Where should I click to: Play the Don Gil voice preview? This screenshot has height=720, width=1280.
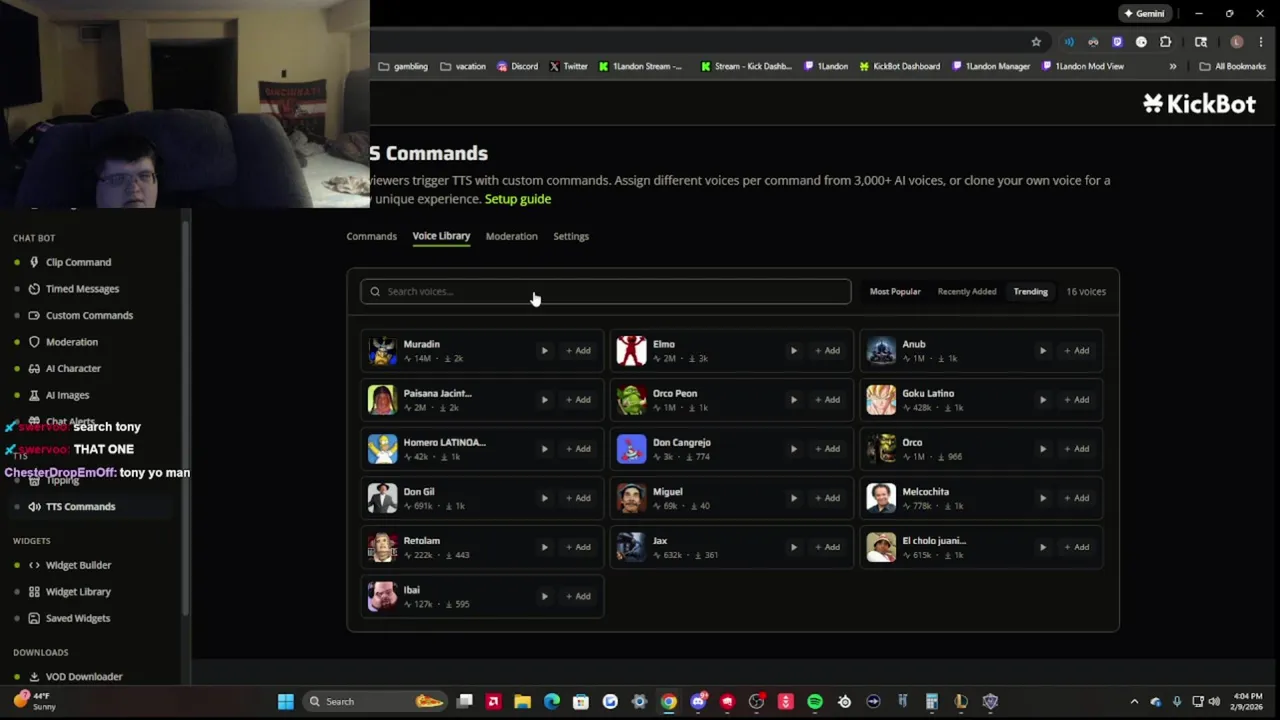click(x=544, y=498)
